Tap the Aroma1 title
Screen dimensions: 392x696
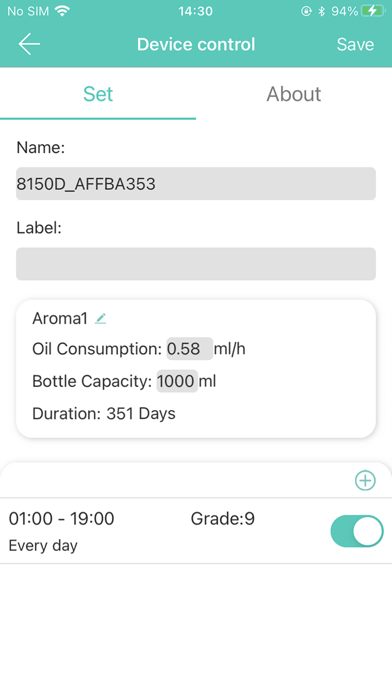pos(60,318)
